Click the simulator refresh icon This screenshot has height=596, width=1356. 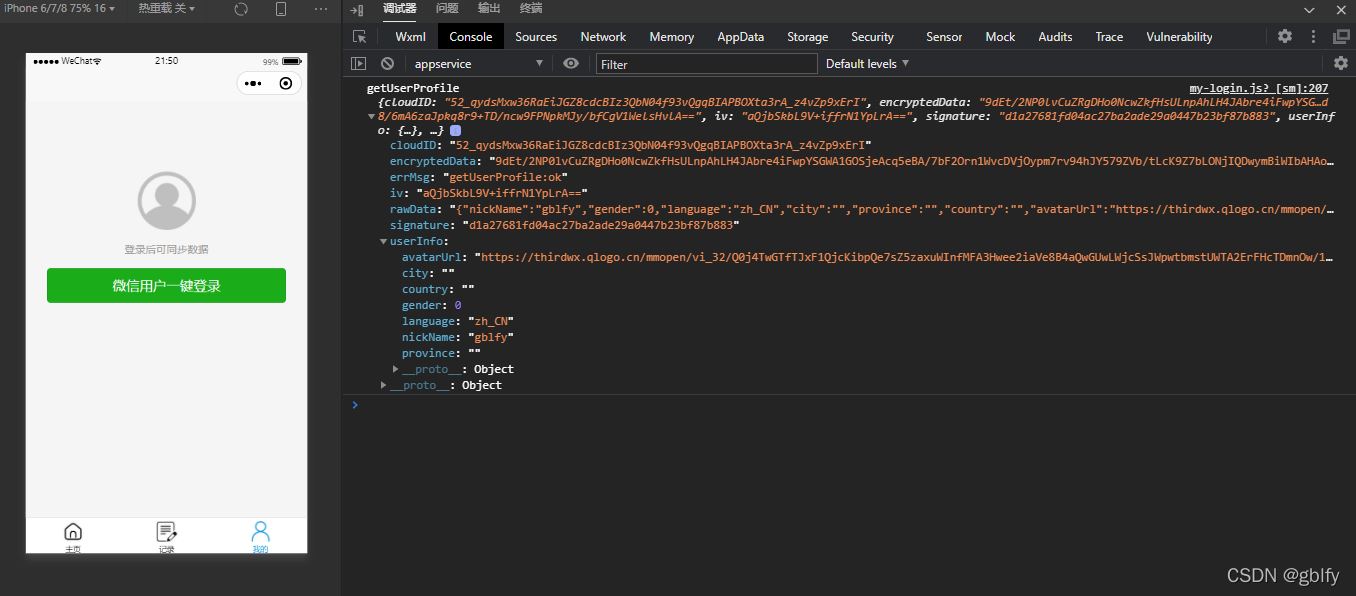[x=241, y=9]
